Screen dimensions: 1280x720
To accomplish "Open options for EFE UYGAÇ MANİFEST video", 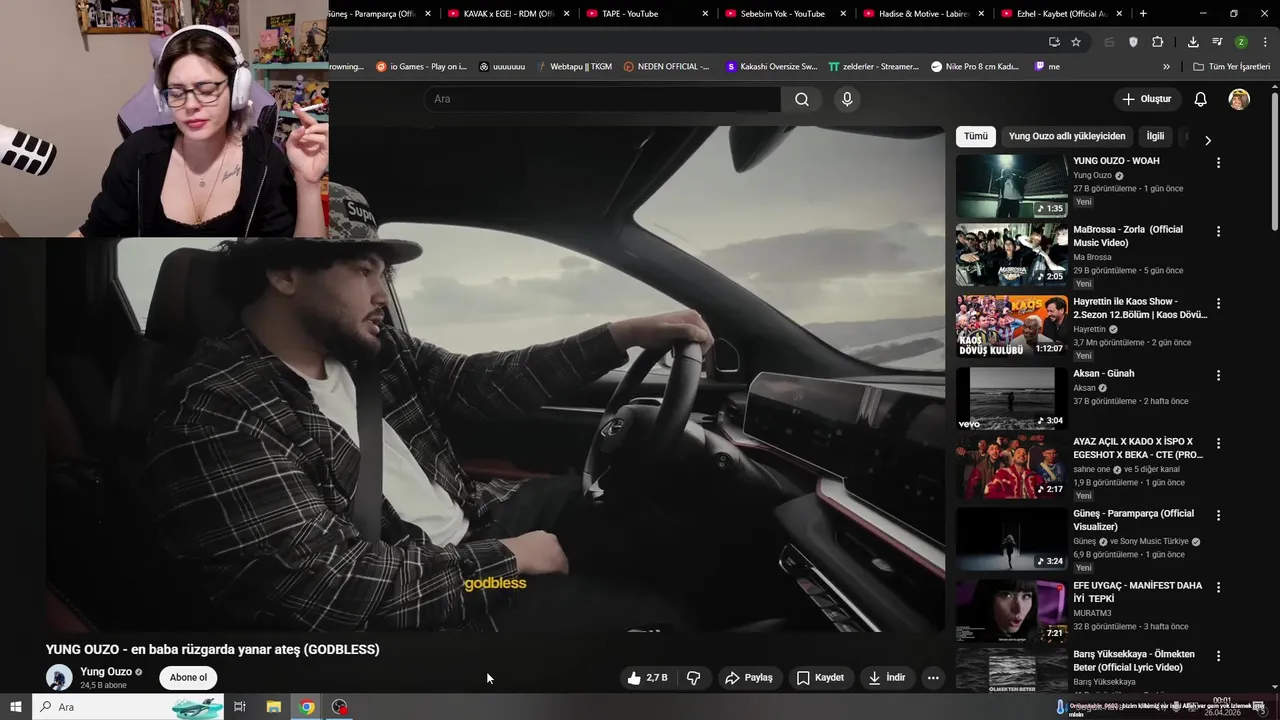I will [x=1218, y=587].
